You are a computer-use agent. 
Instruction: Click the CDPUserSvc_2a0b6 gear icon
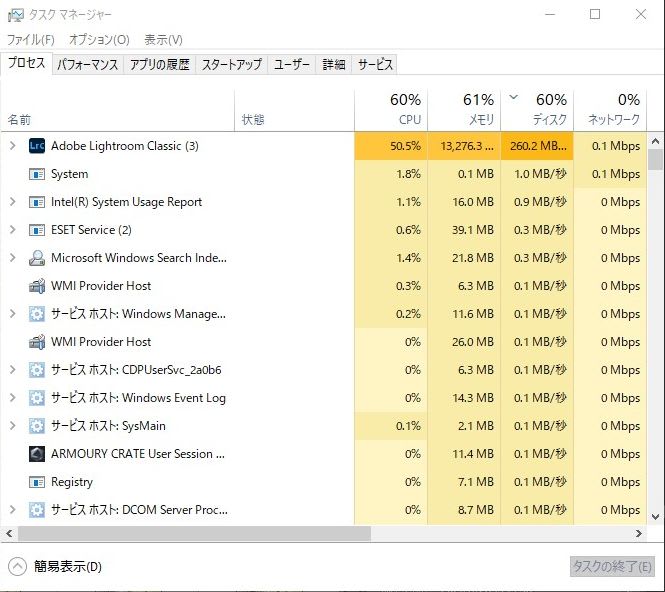coord(37,370)
